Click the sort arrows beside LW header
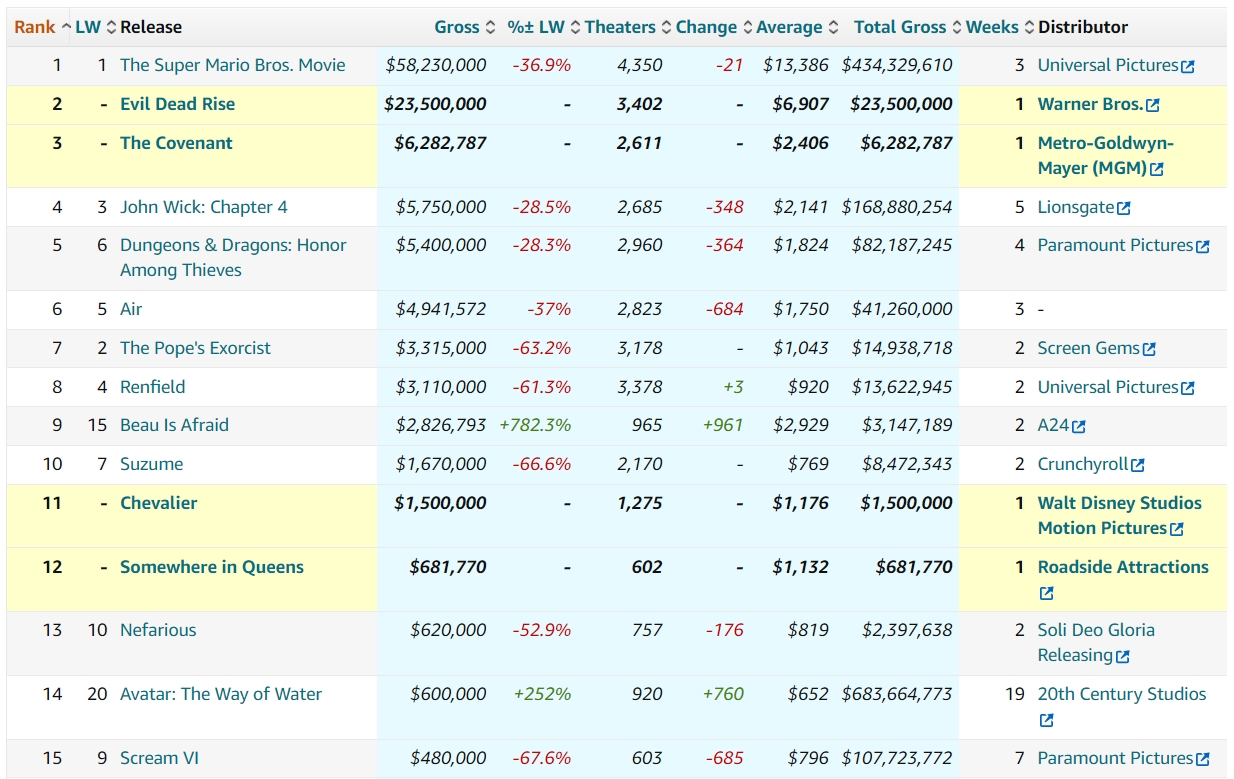This screenshot has width=1234, height=779. point(111,27)
